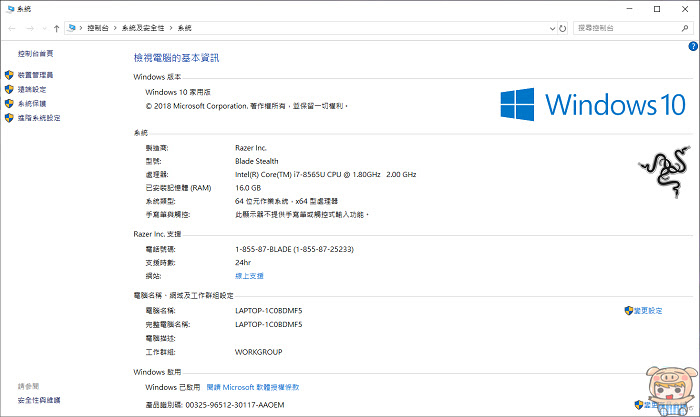Click product ID '00325-96512-30117-AAOEM'
The height and width of the screenshot is (417, 700).
click(x=235, y=405)
